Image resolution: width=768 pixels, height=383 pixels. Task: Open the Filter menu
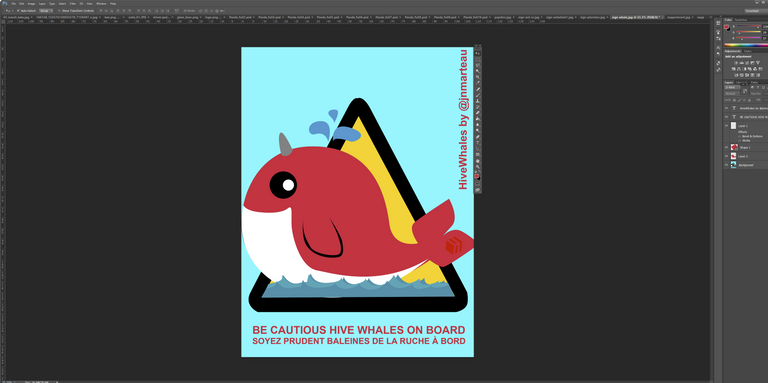(72, 3)
